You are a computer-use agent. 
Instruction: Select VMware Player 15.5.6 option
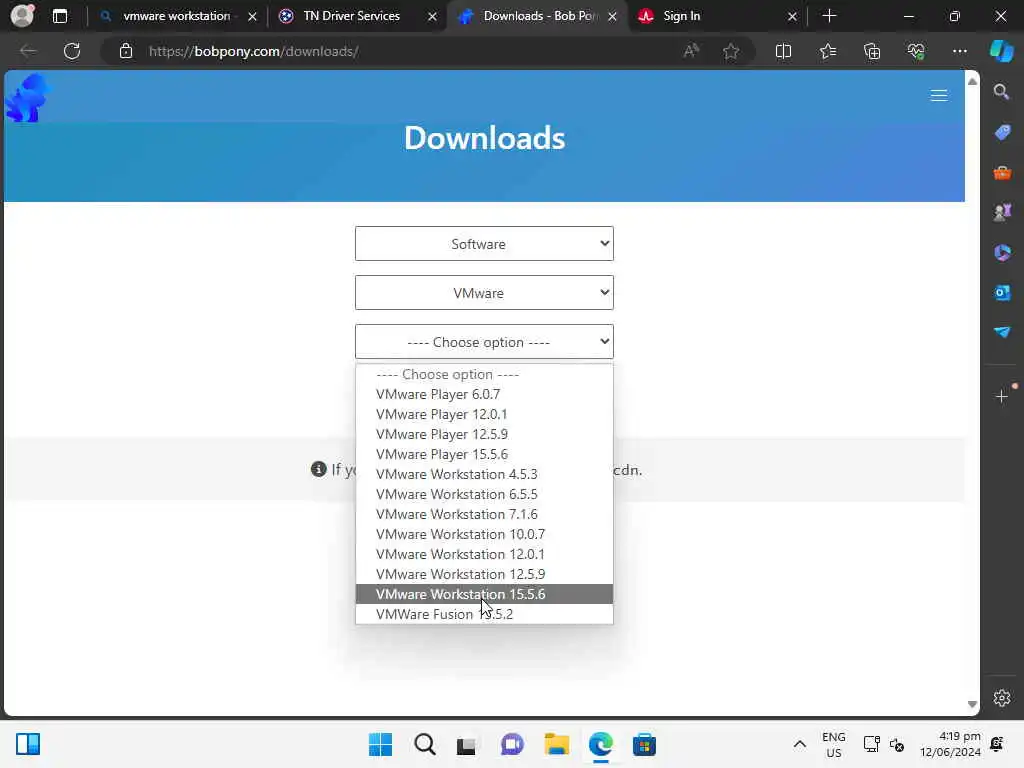coord(484,455)
